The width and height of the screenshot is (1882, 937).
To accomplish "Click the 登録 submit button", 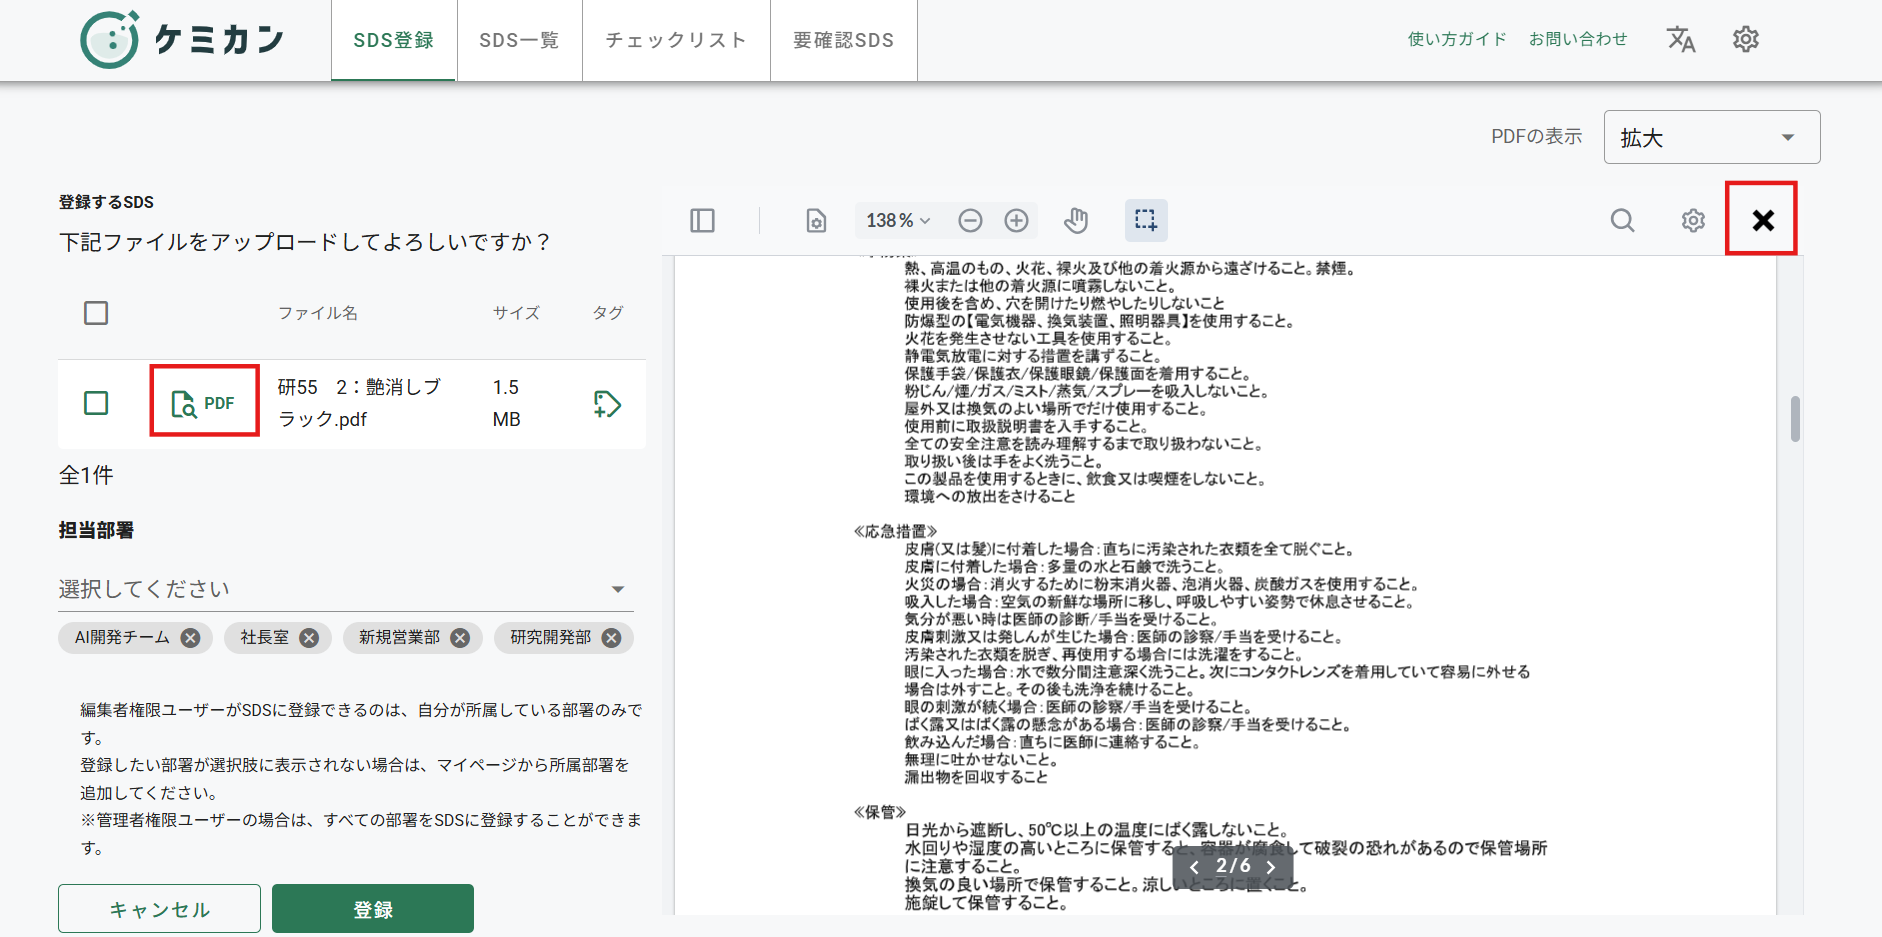I will point(373,909).
